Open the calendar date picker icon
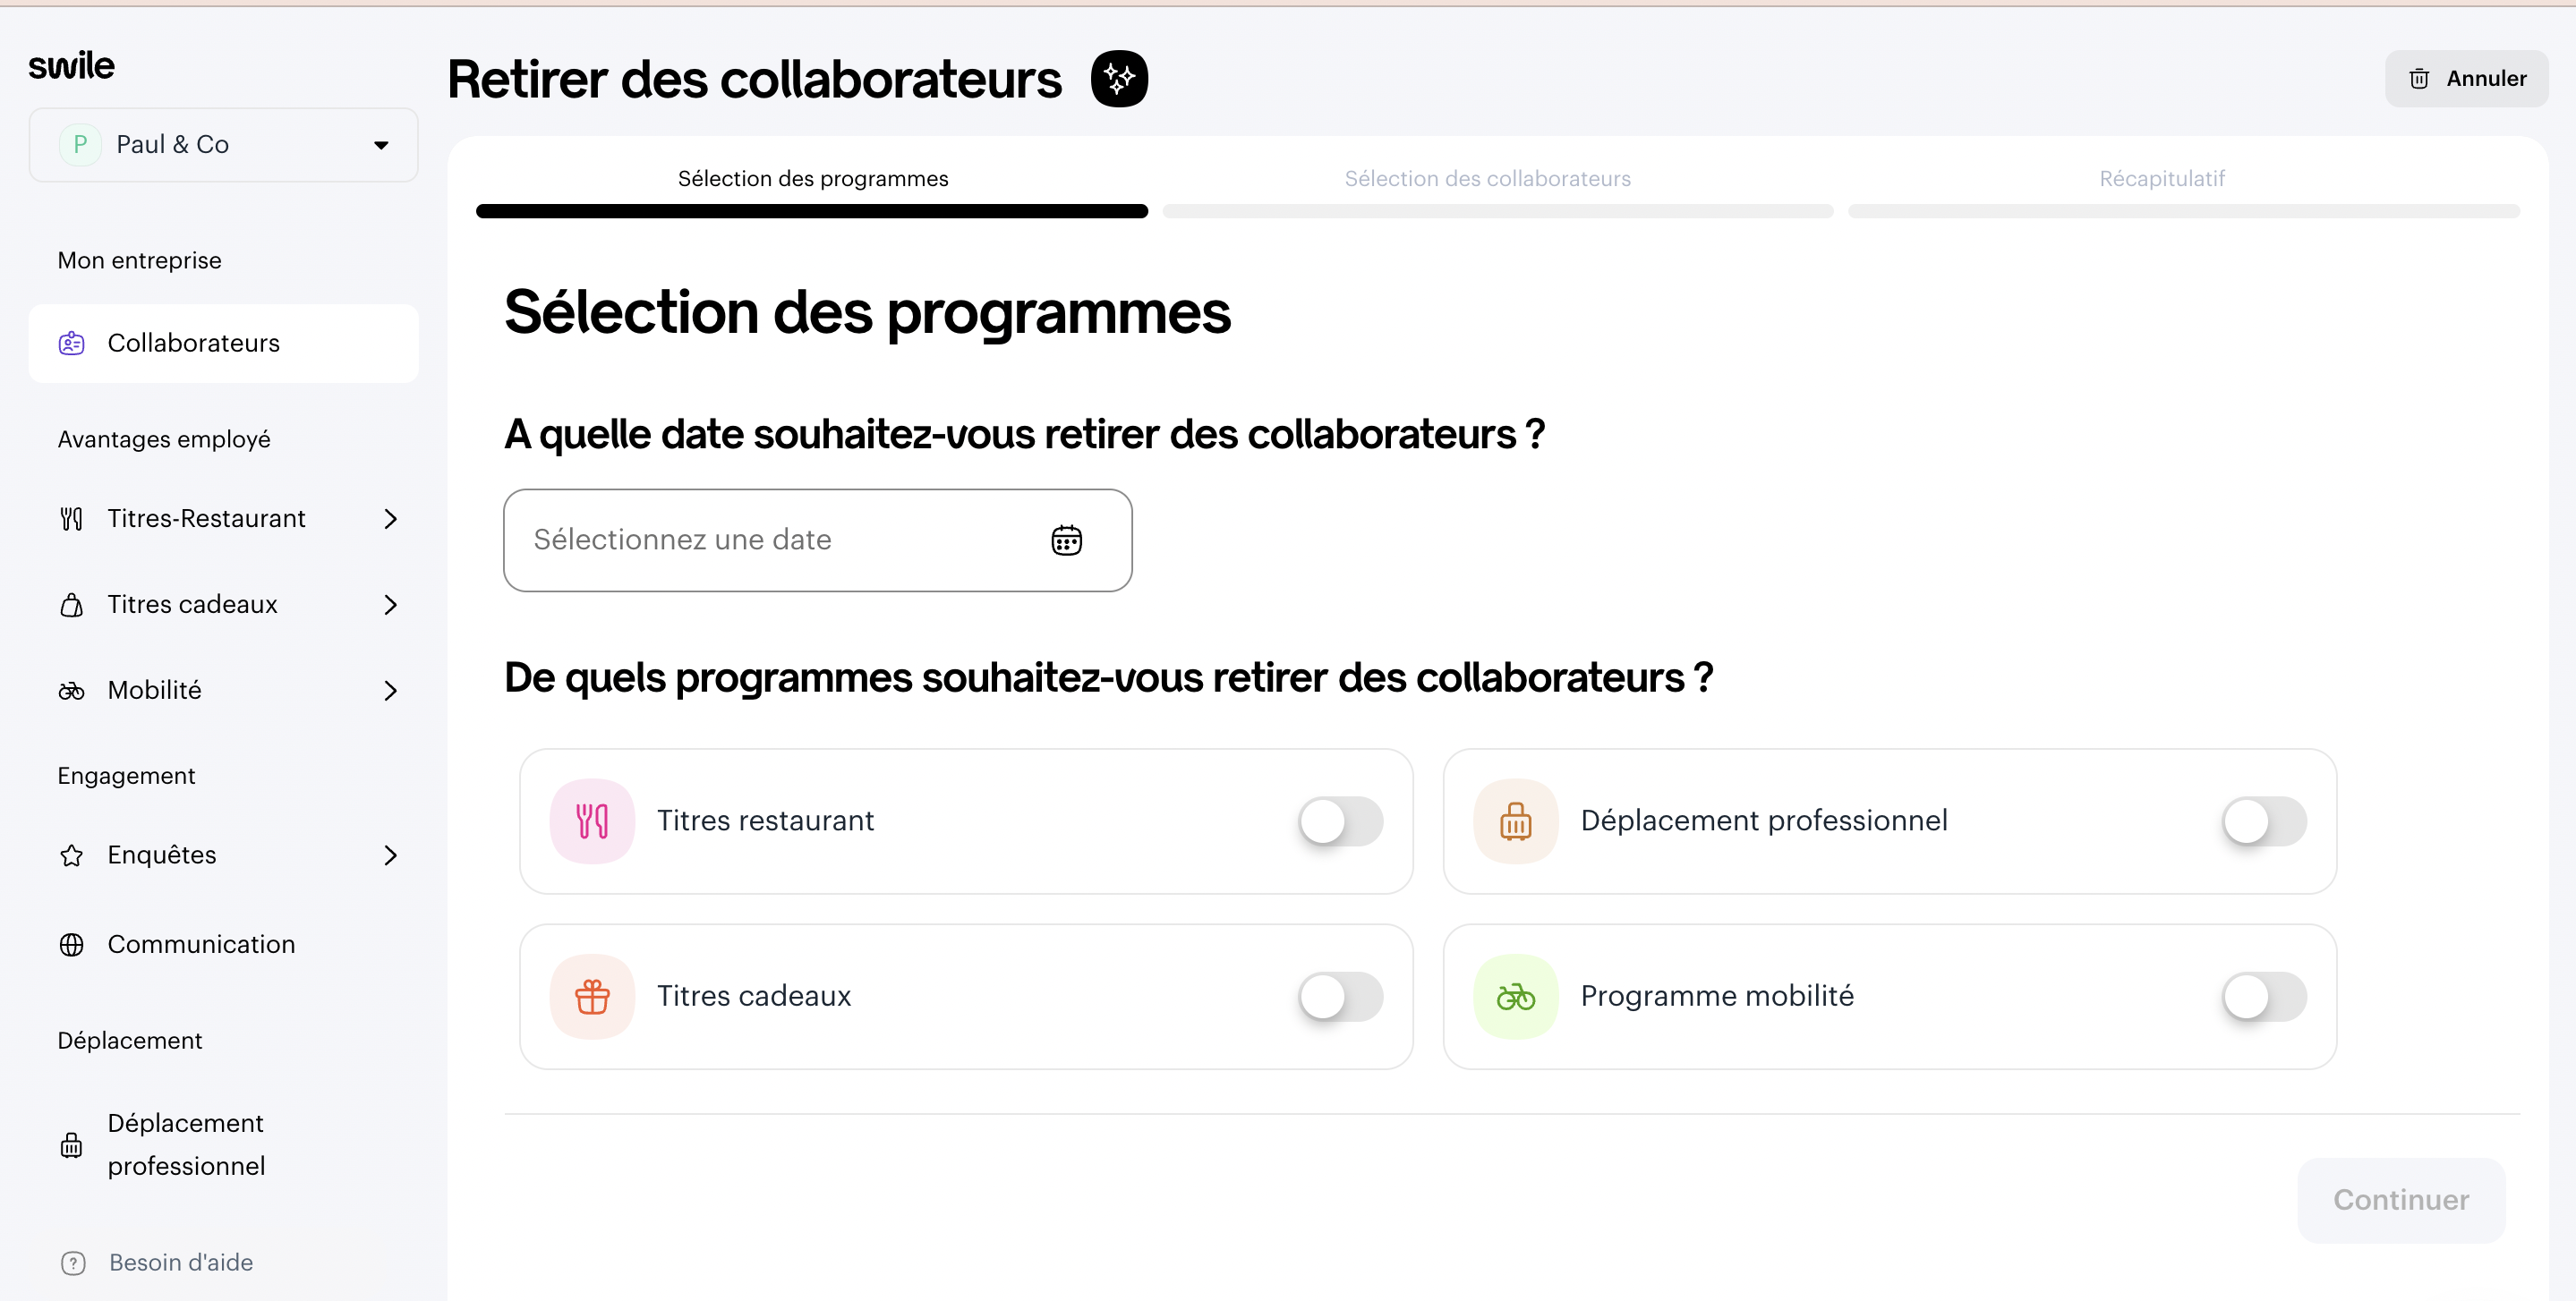The height and width of the screenshot is (1301, 2576). pyautogui.click(x=1066, y=540)
